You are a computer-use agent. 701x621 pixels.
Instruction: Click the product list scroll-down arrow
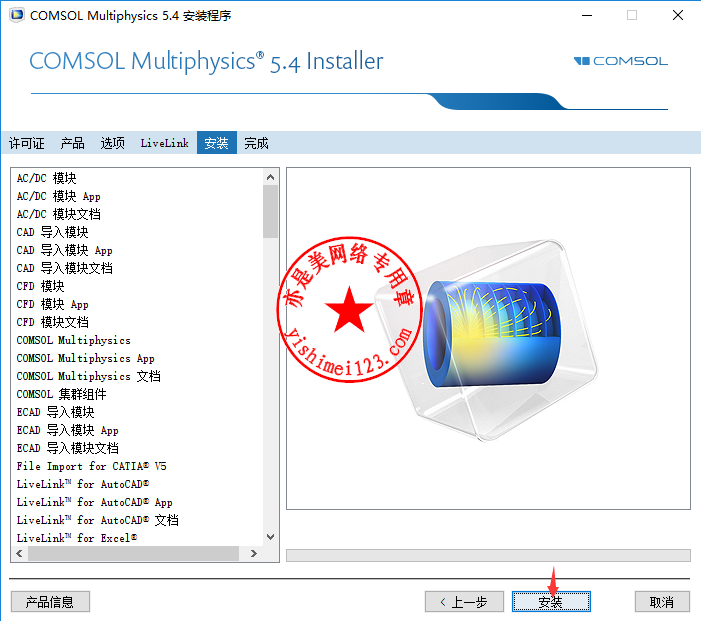270,537
